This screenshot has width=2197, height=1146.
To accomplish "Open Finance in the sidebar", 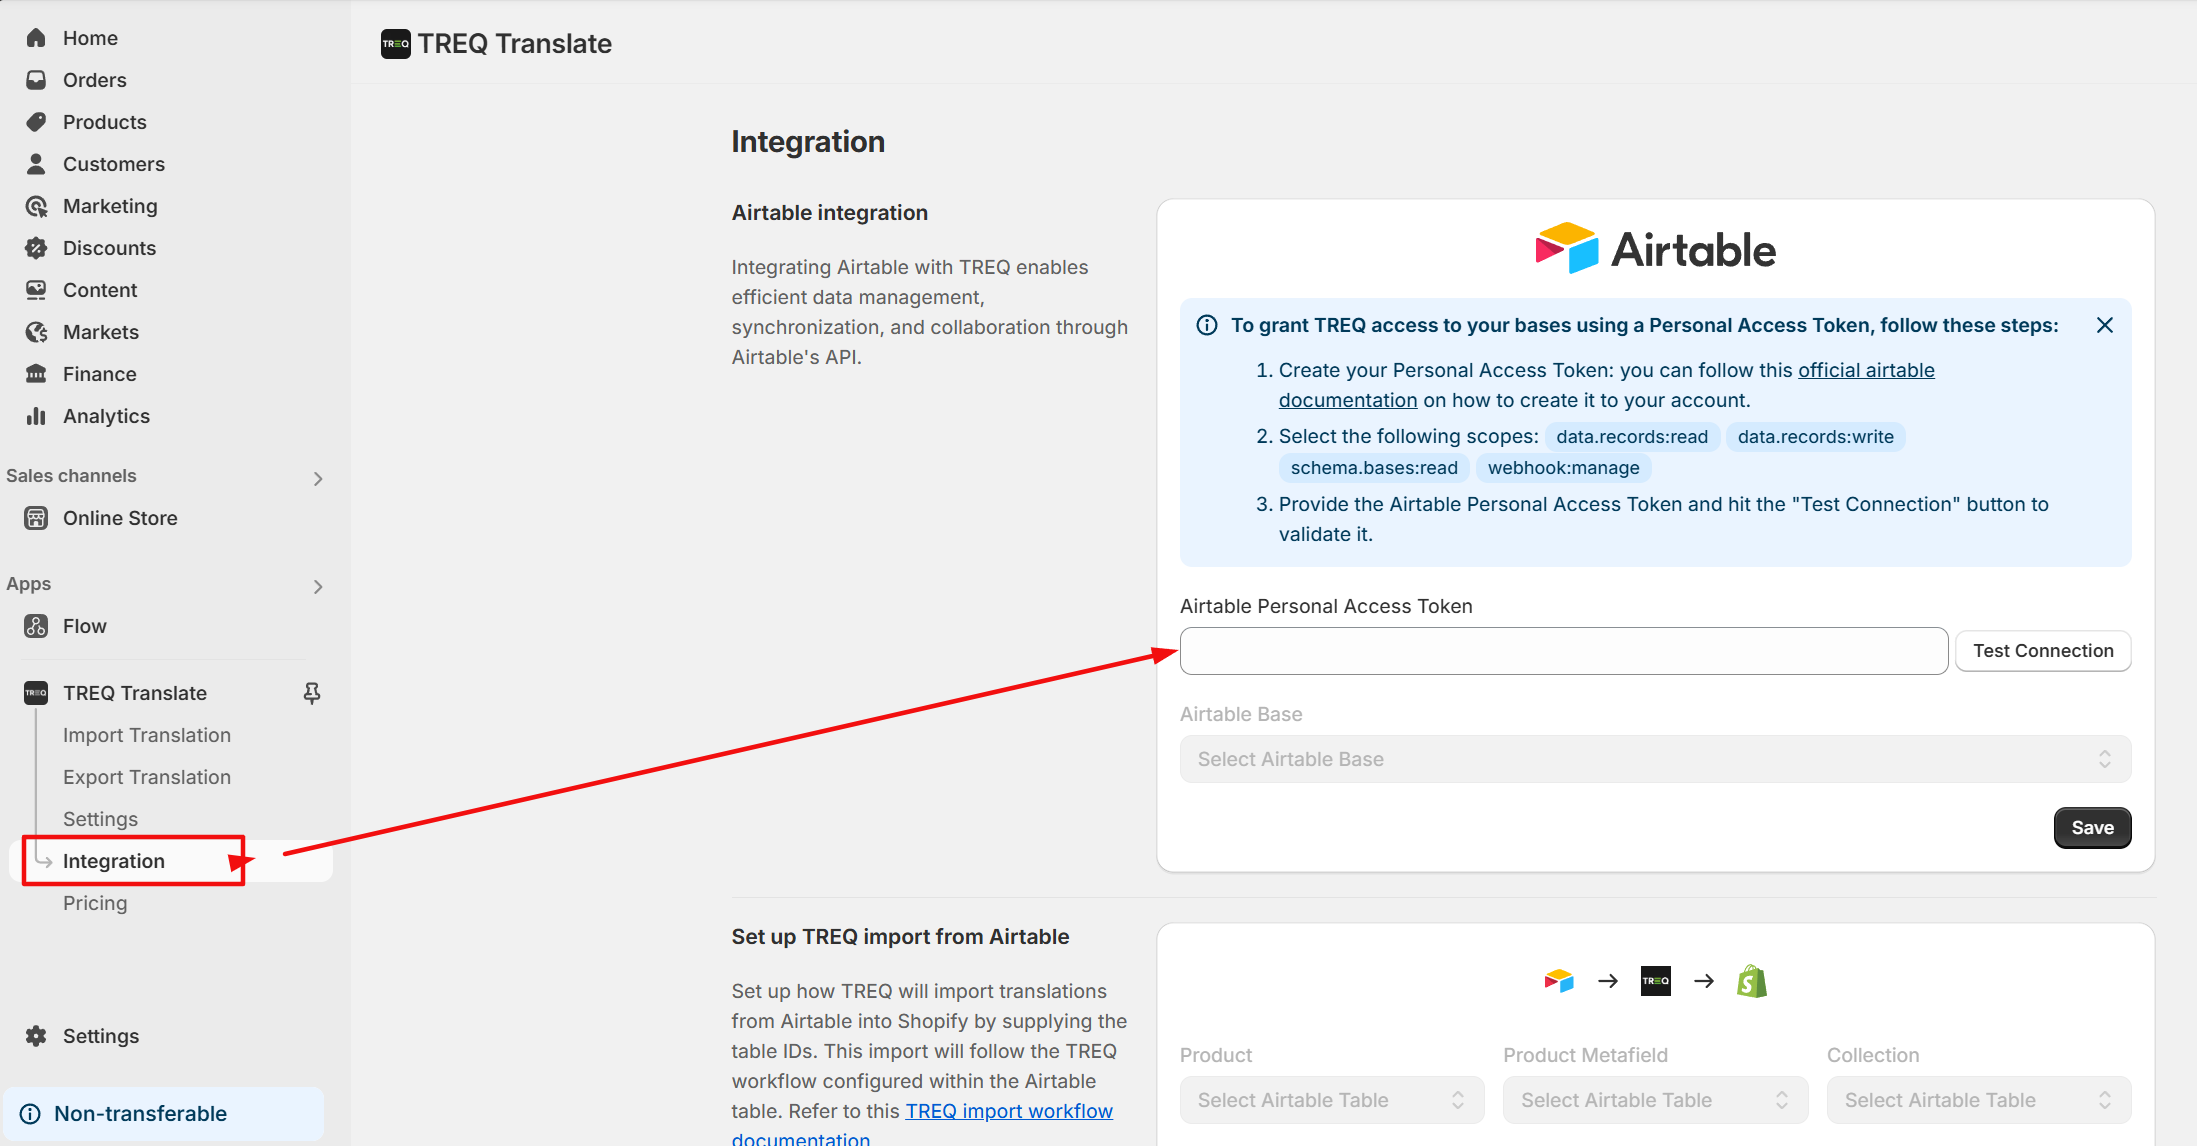I will click(100, 374).
